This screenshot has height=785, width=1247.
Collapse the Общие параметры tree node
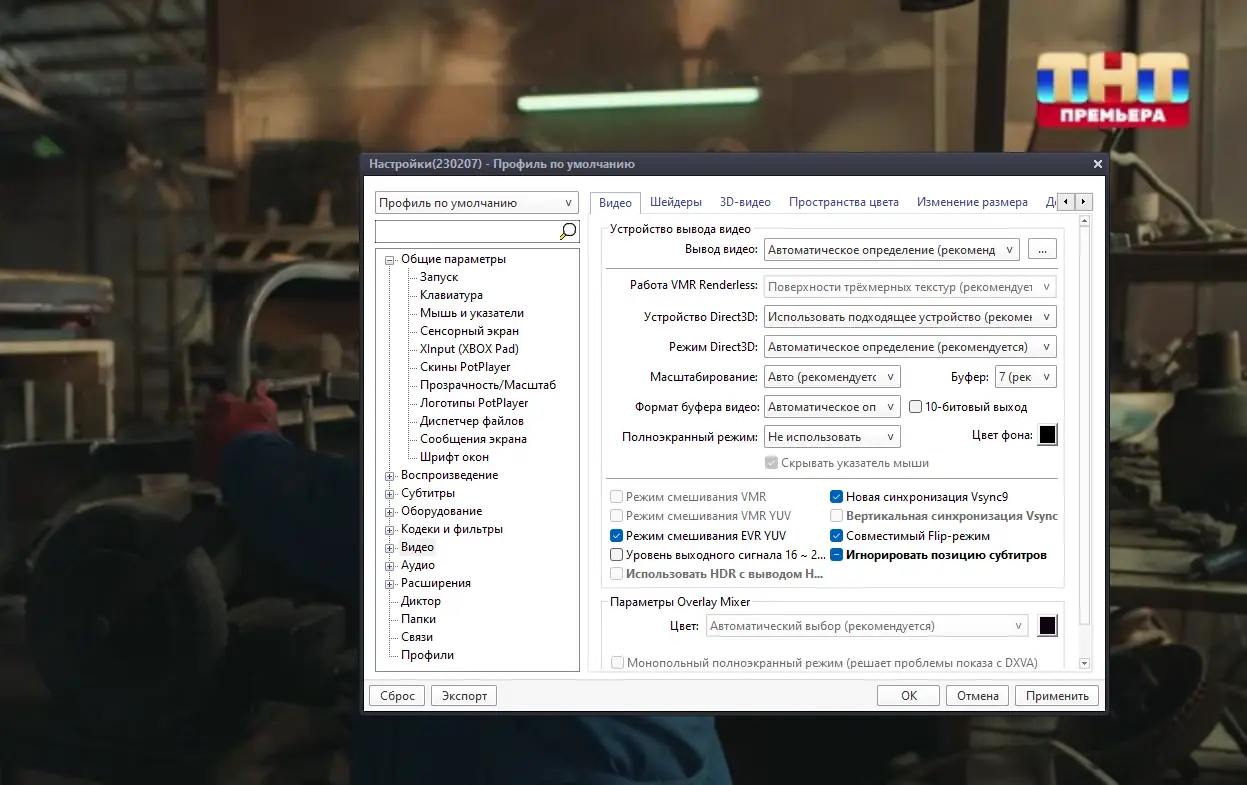coord(390,259)
